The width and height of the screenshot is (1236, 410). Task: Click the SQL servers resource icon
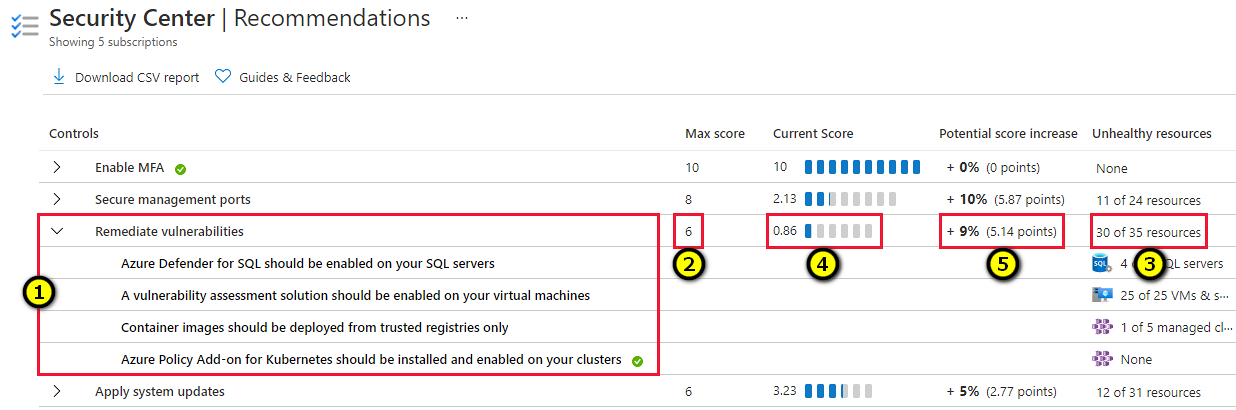click(x=1102, y=264)
